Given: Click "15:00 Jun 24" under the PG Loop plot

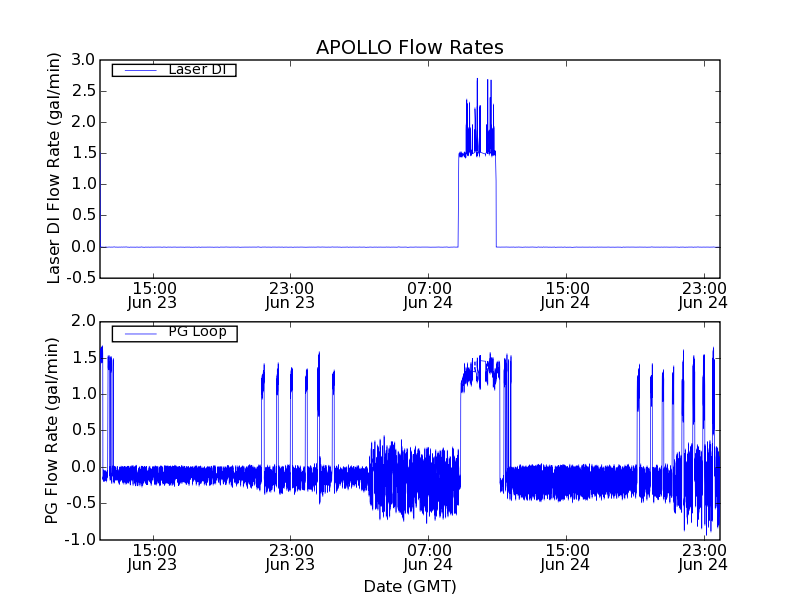Looking at the screenshot, I should pyautogui.click(x=566, y=558).
